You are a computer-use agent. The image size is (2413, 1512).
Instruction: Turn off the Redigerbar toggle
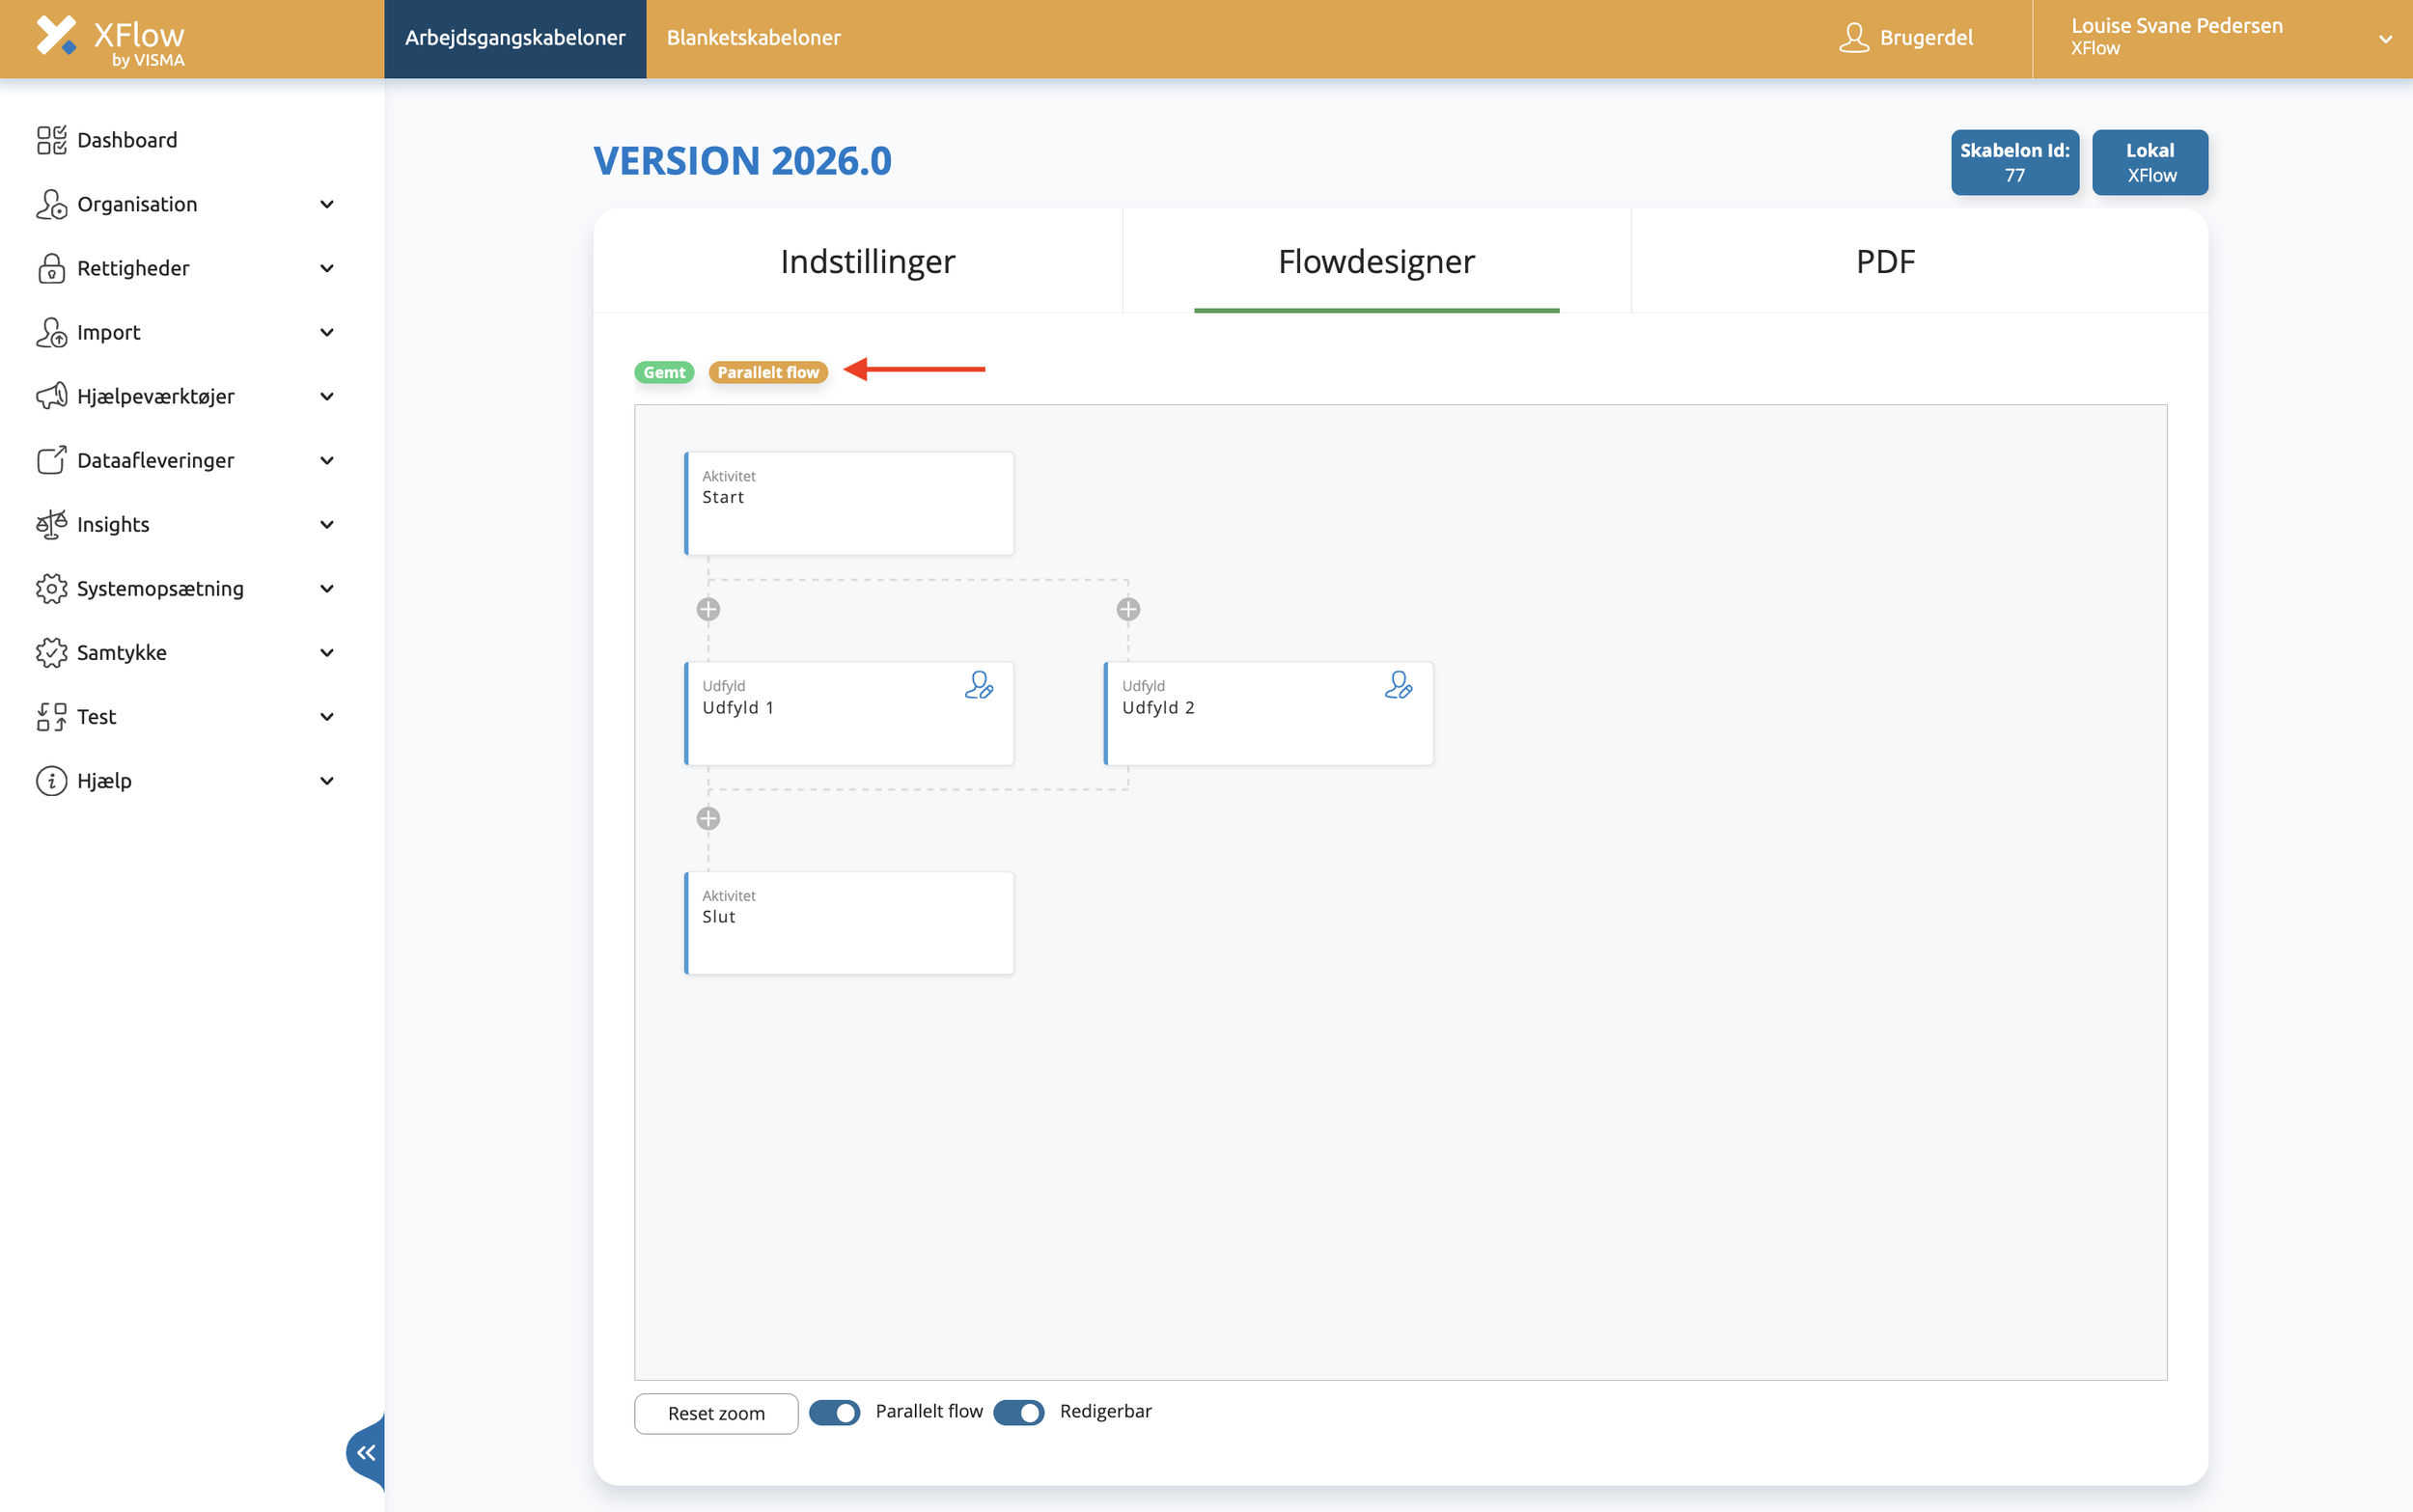click(x=1018, y=1412)
